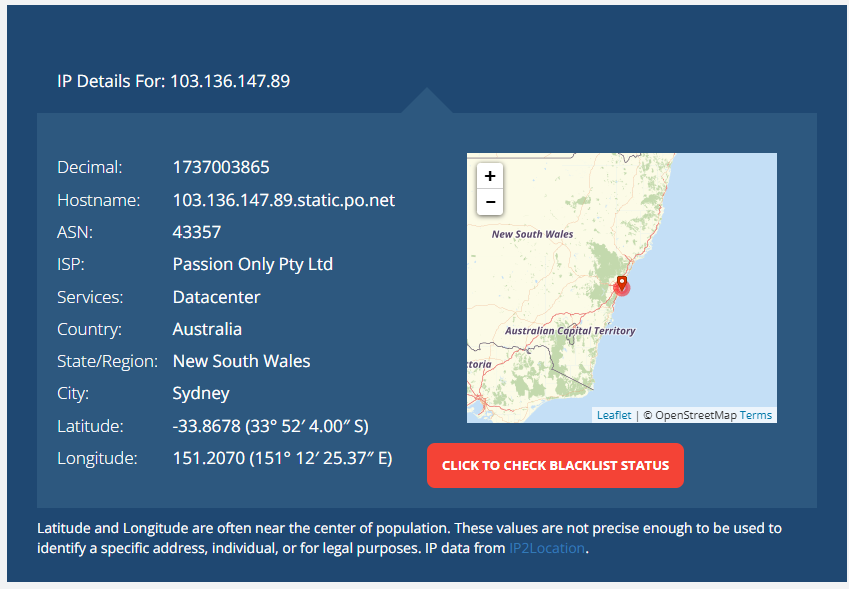Click Australian Capital Territory label on map
849x589 pixels.
point(570,331)
